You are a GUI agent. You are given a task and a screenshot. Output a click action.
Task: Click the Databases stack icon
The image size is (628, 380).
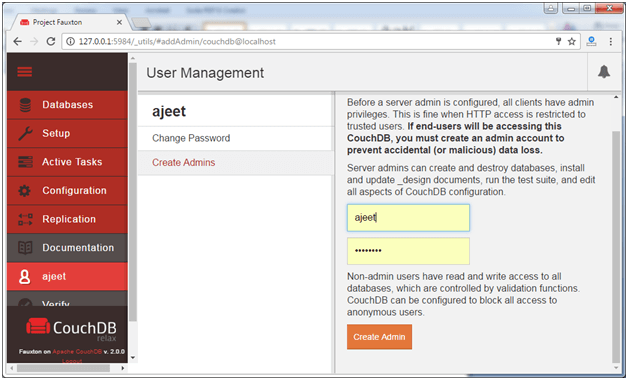(x=25, y=105)
